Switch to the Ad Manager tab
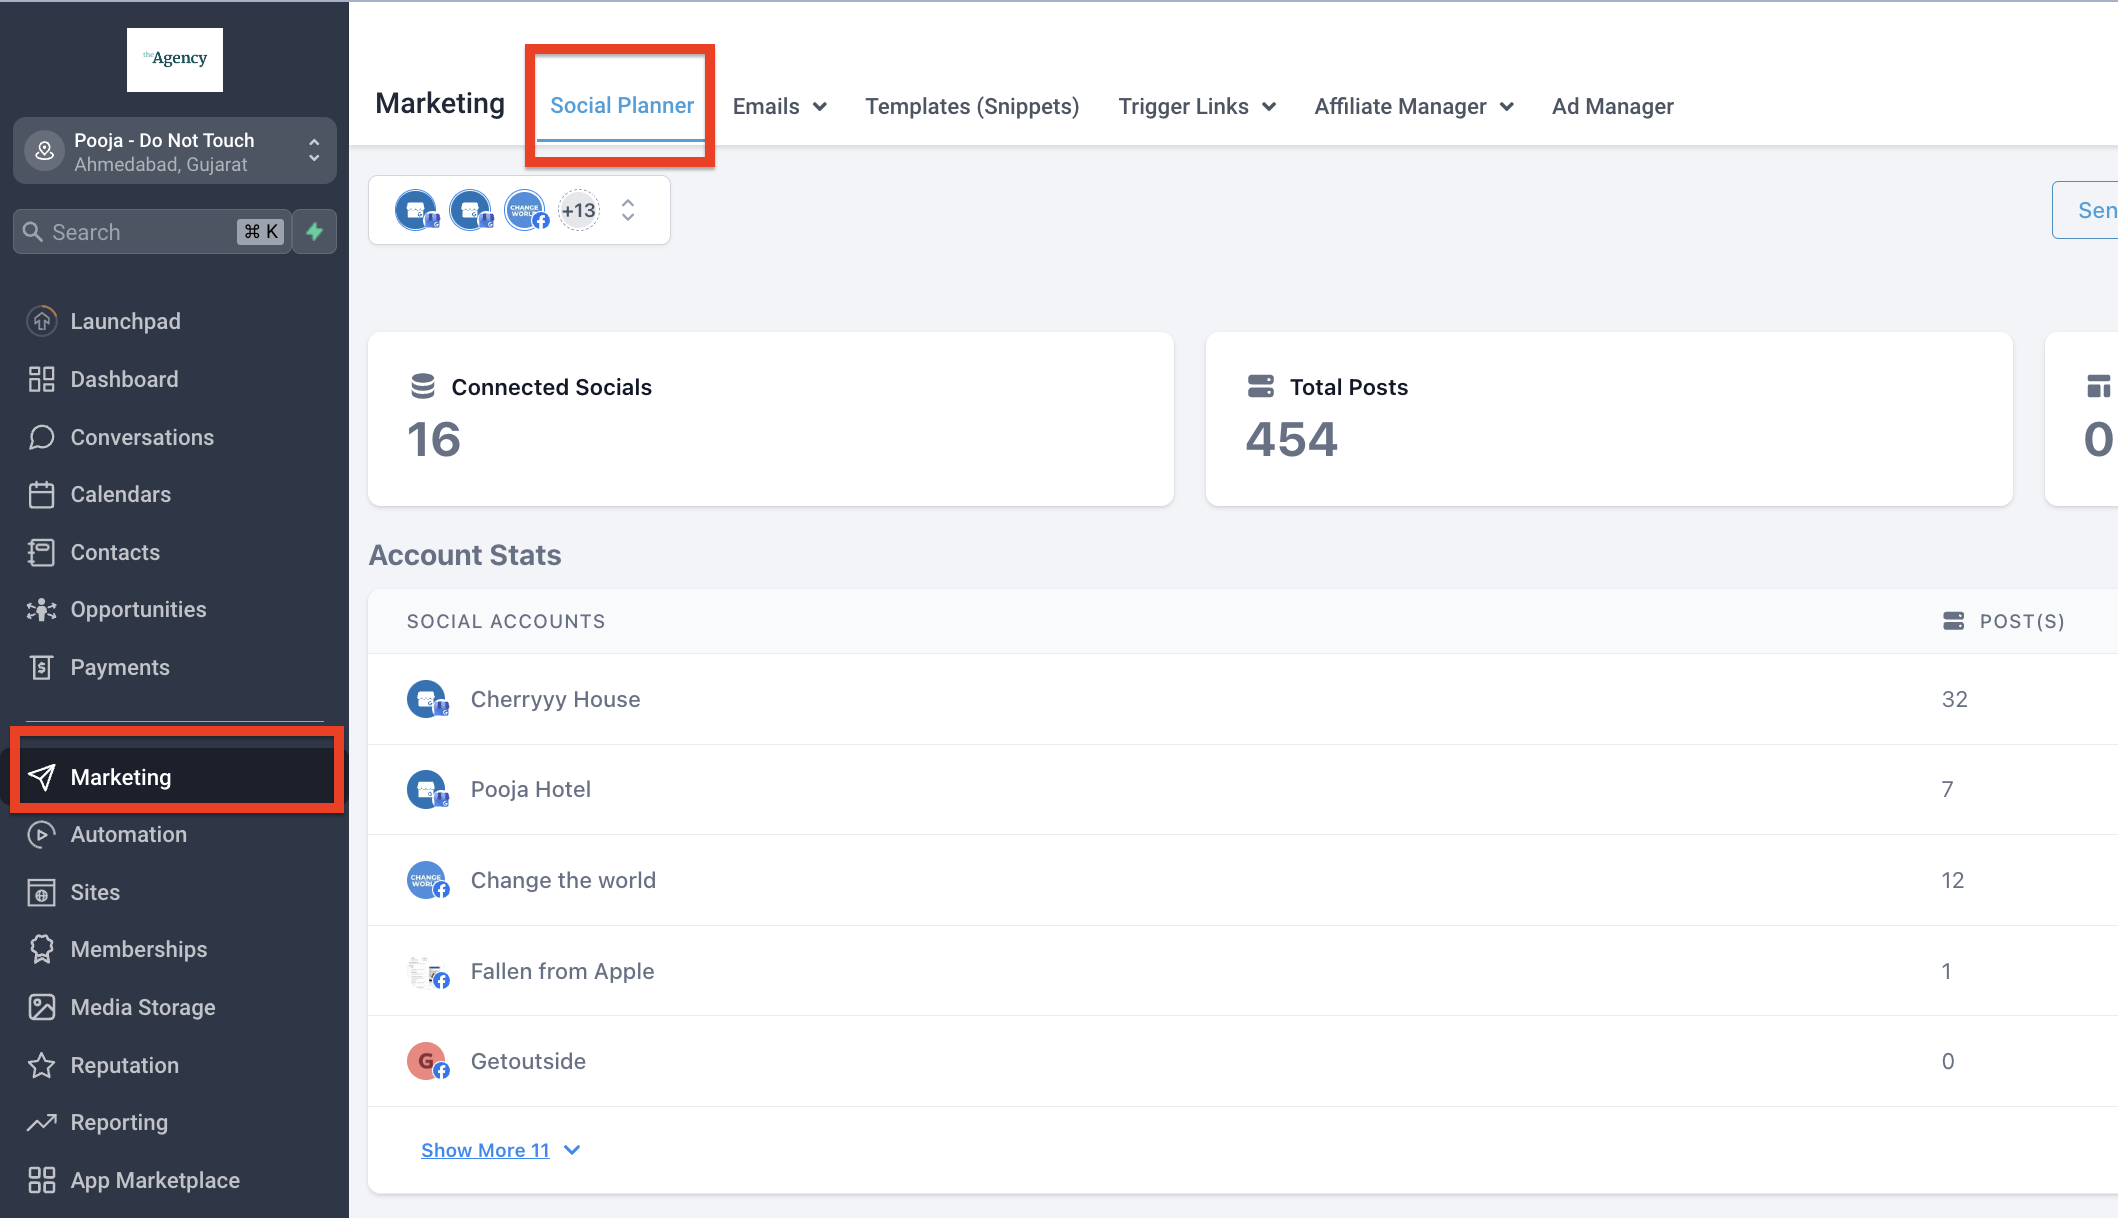Screen dimensions: 2118x1218 1612,106
